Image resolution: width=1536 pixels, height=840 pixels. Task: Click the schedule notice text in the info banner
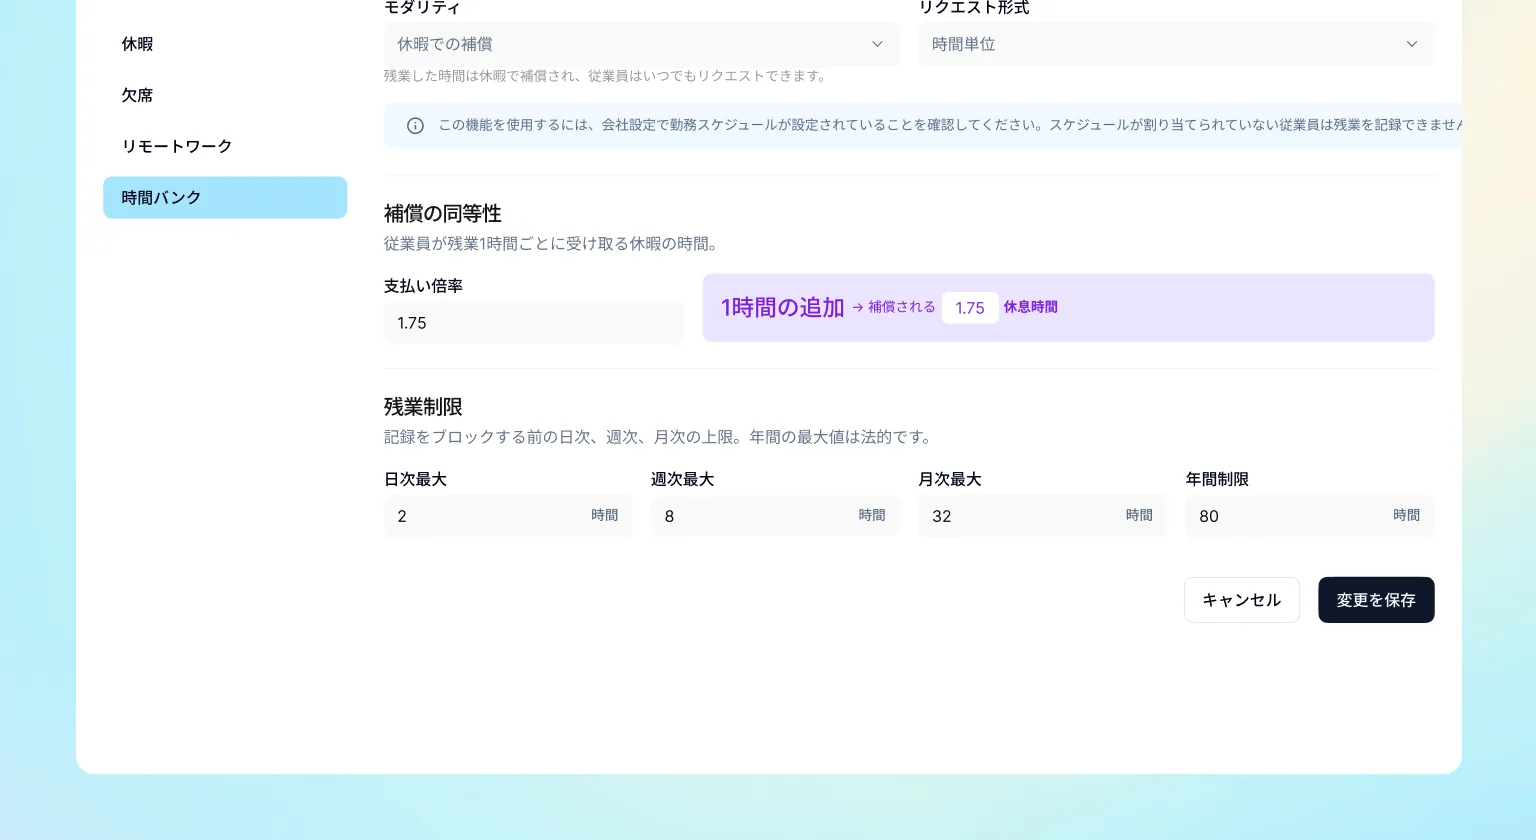point(951,125)
